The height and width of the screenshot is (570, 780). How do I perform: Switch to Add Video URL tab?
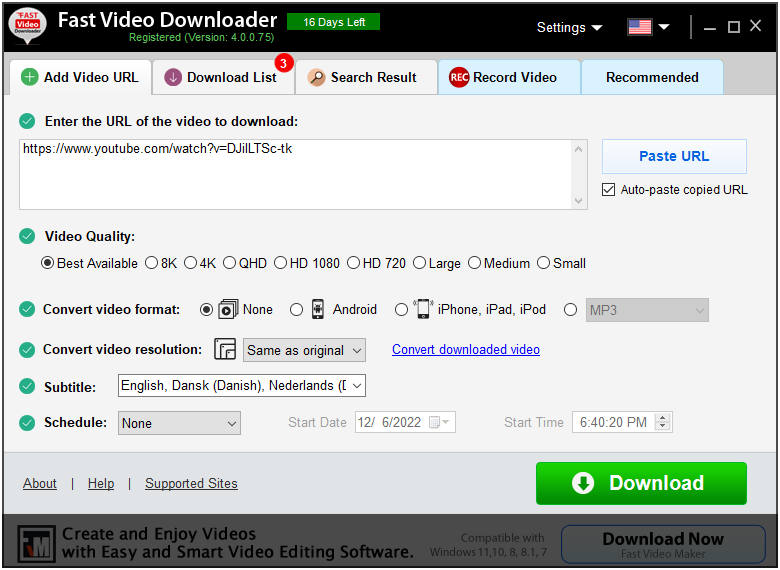pyautogui.click(x=80, y=77)
